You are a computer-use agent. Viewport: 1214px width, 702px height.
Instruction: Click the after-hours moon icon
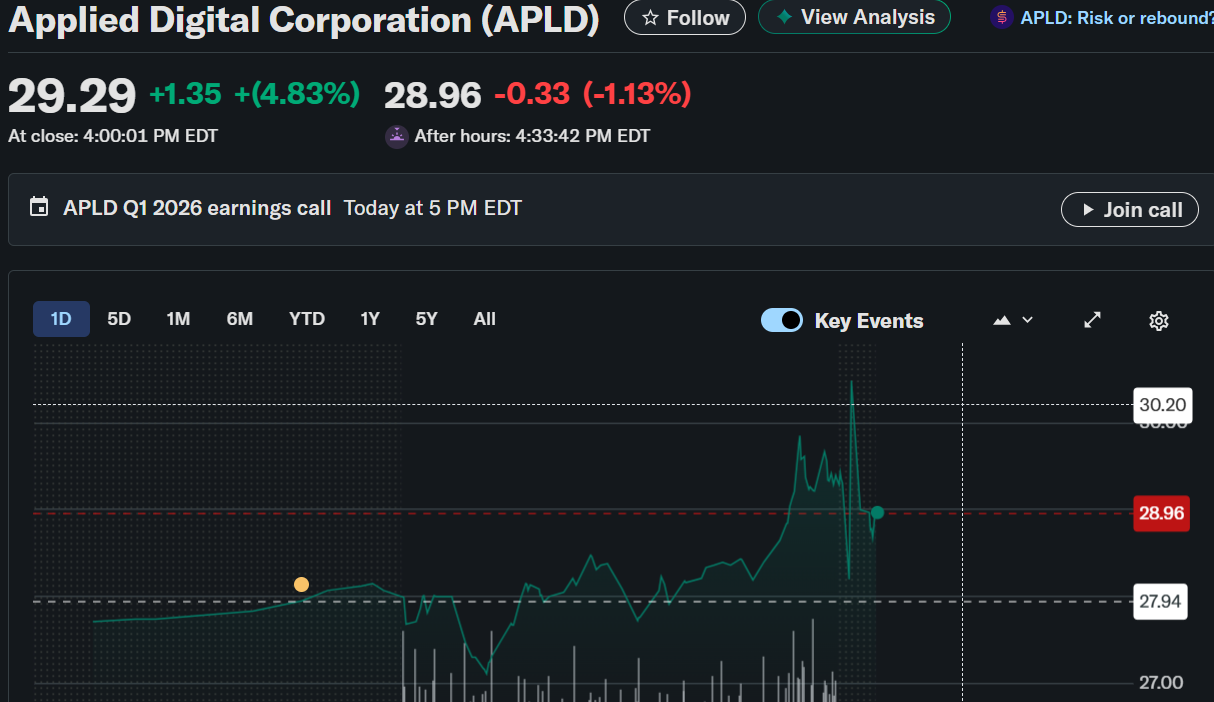tap(397, 137)
